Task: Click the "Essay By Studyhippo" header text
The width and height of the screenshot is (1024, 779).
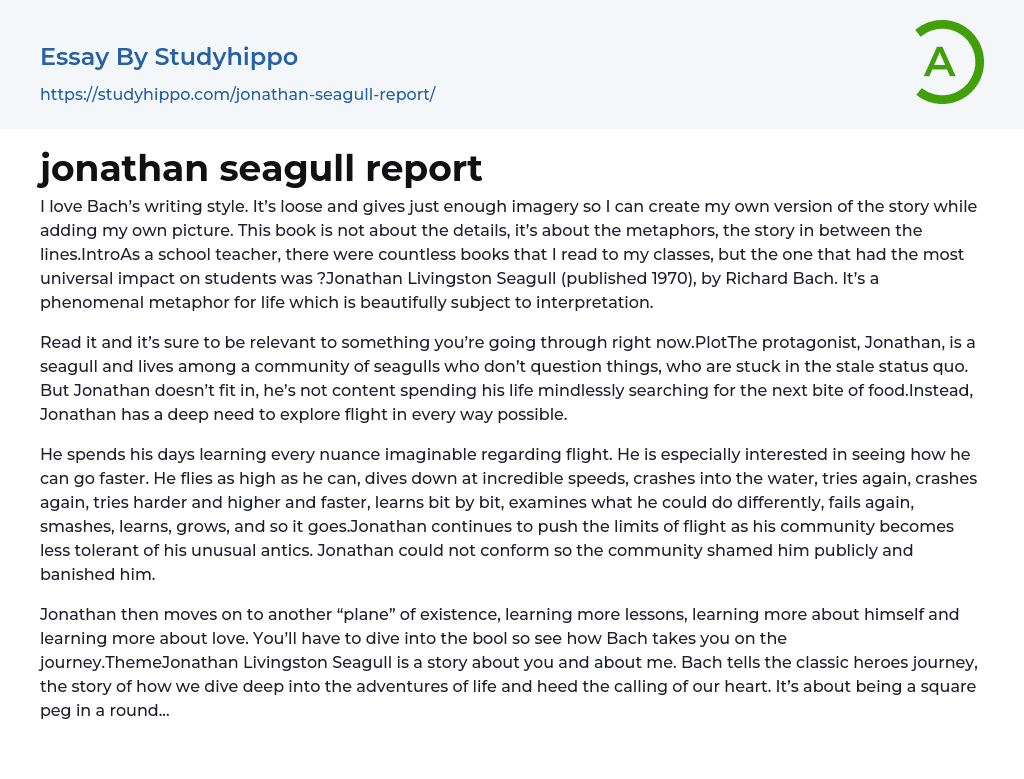Action: [169, 57]
